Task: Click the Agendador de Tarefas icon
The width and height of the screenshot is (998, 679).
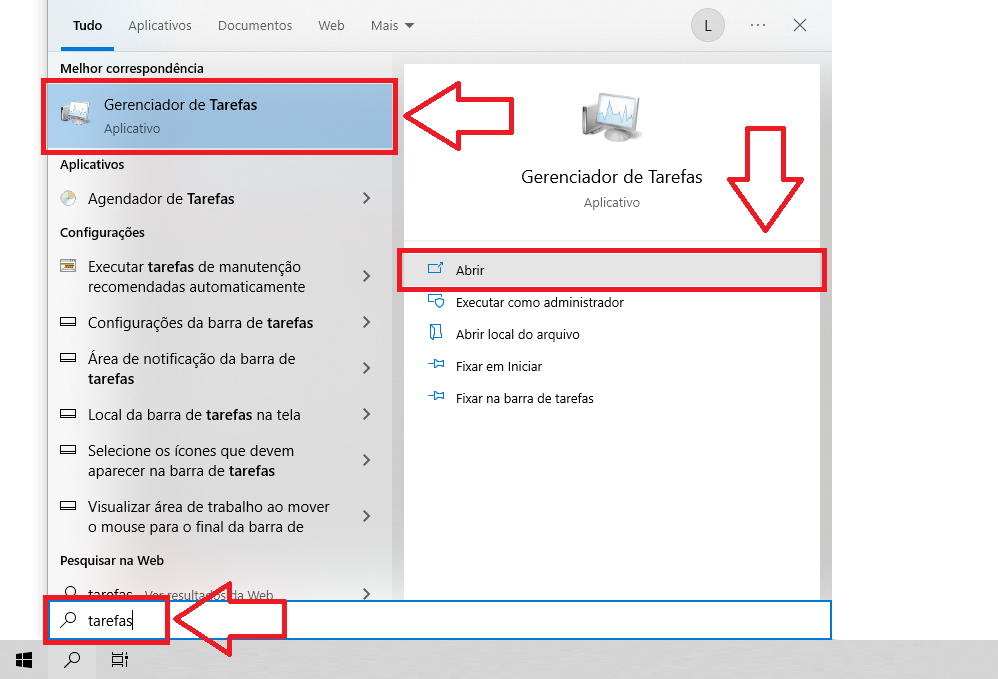Action: pyautogui.click(x=68, y=198)
